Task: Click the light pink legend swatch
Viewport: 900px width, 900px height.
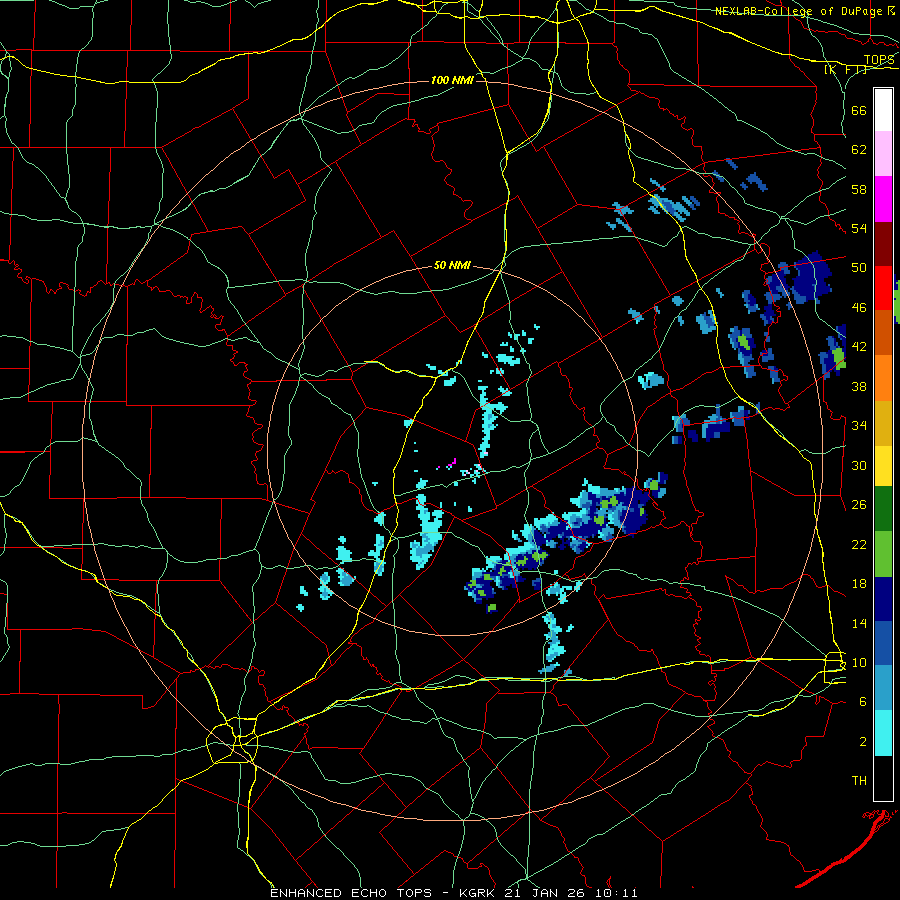Action: 883,153
